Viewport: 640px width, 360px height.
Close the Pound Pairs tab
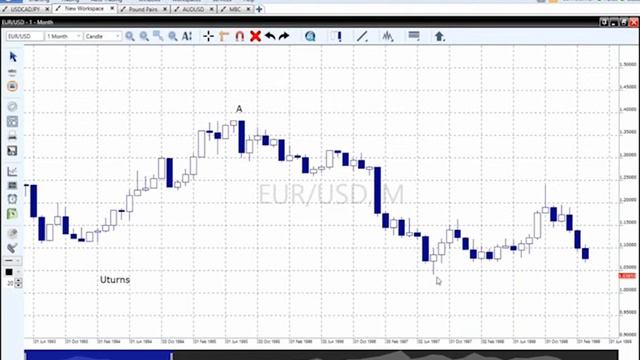click(x=165, y=9)
